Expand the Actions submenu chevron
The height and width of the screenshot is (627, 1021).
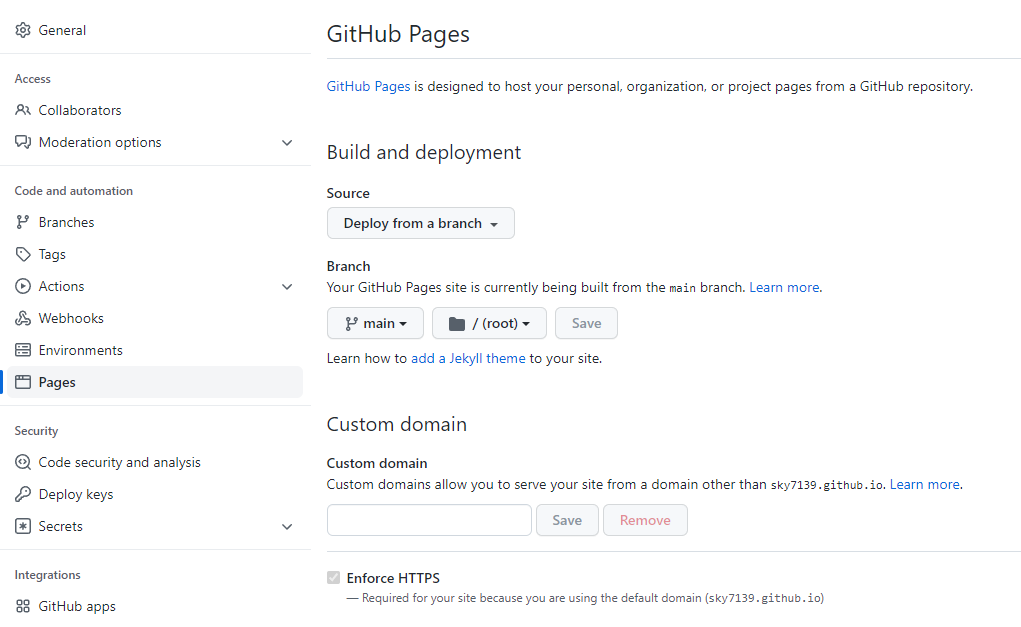(x=287, y=286)
